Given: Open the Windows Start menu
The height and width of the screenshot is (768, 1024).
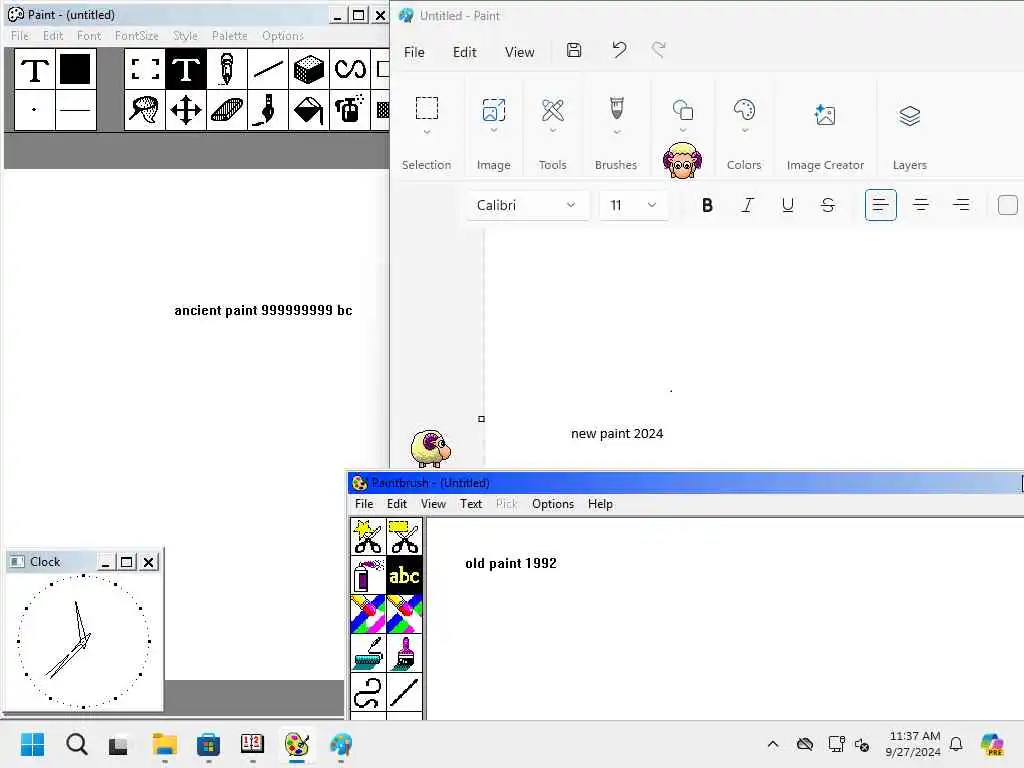Looking at the screenshot, I should coord(32,744).
